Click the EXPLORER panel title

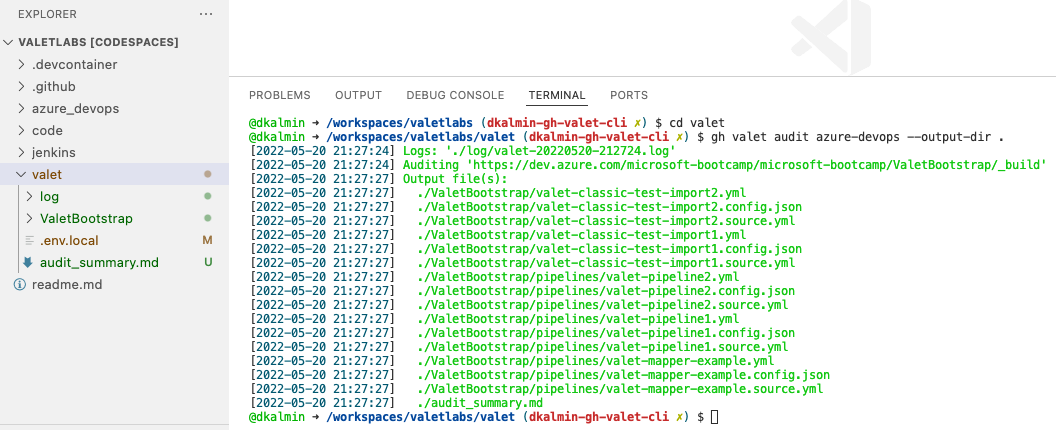coord(47,14)
